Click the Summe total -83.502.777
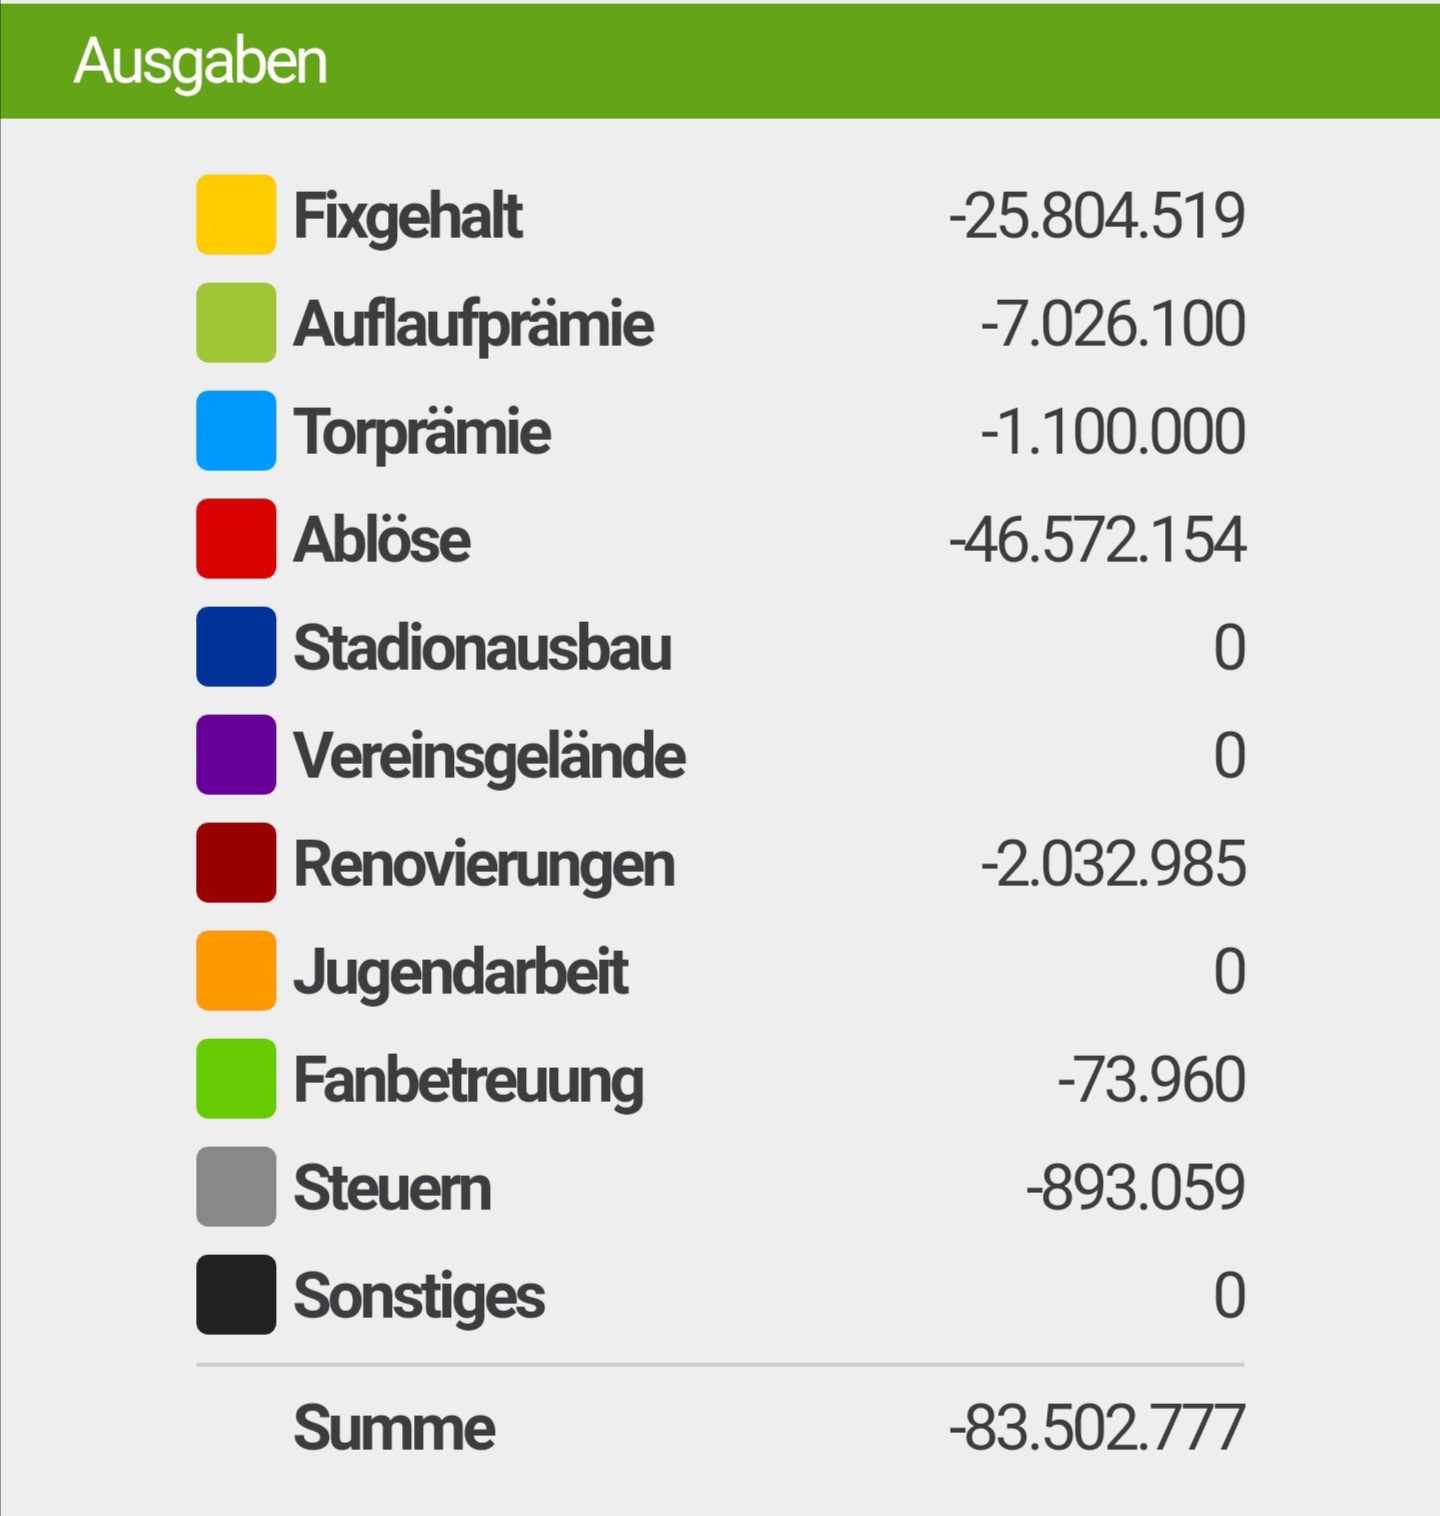The image size is (1440, 1516). [x=1097, y=1427]
